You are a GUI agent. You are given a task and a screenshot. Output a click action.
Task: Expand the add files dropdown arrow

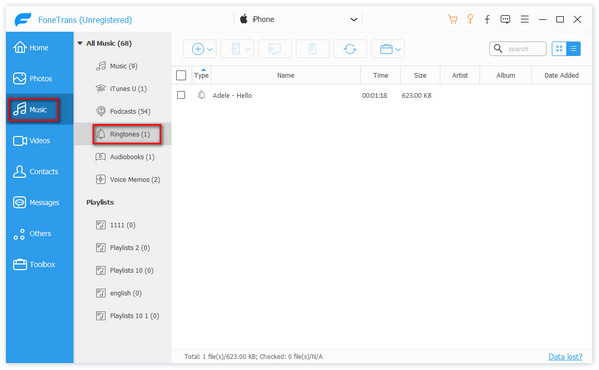[210, 49]
